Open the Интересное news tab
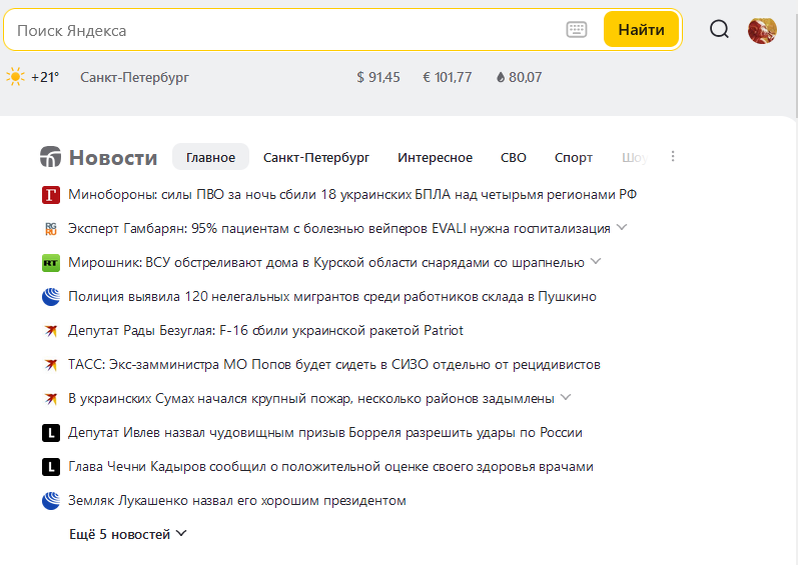Viewport: 798px width, 565px height. point(435,157)
